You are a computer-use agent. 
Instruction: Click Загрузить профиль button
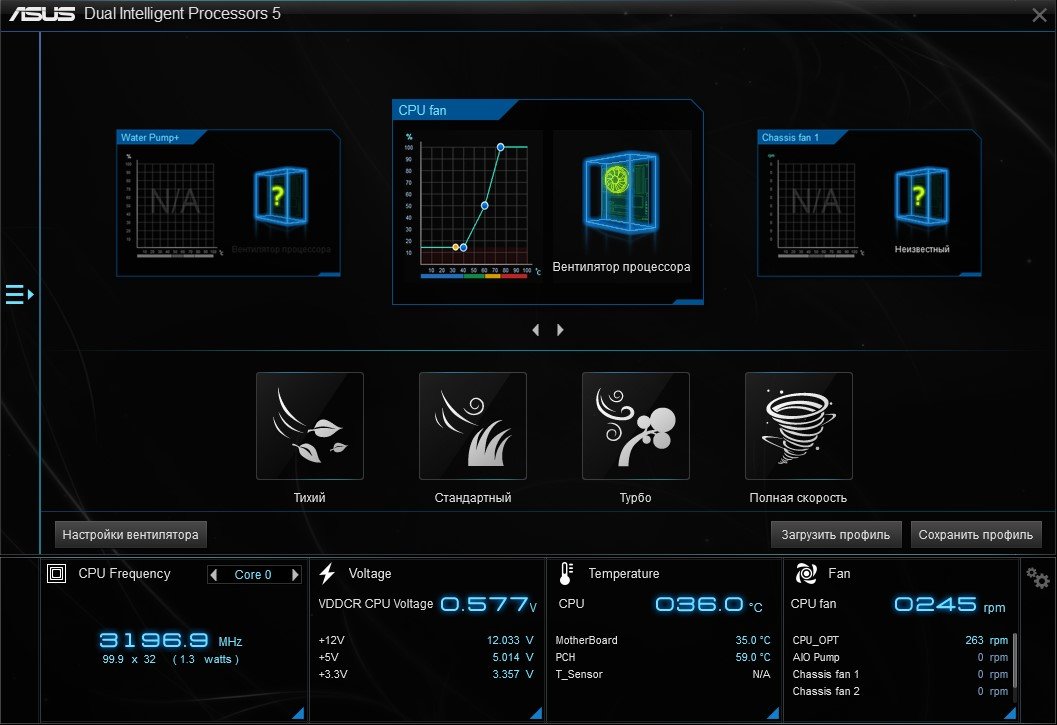point(836,535)
